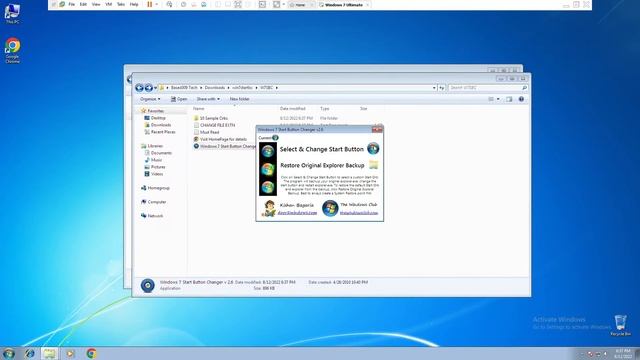
Task: Click the Current orb icon in Start Button Changer
Action: (x=275, y=138)
